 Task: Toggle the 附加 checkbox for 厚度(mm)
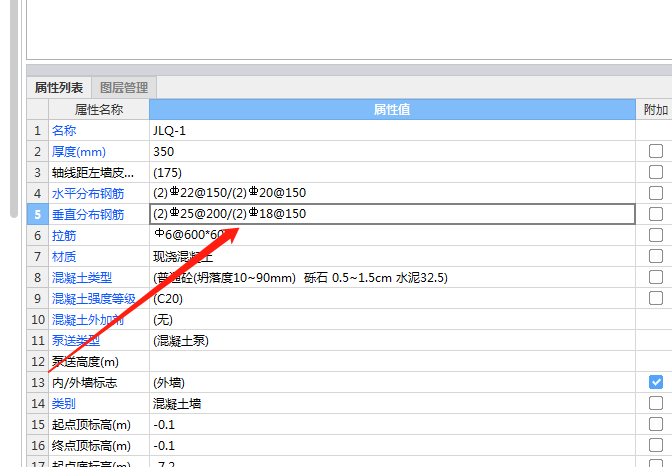tap(656, 151)
